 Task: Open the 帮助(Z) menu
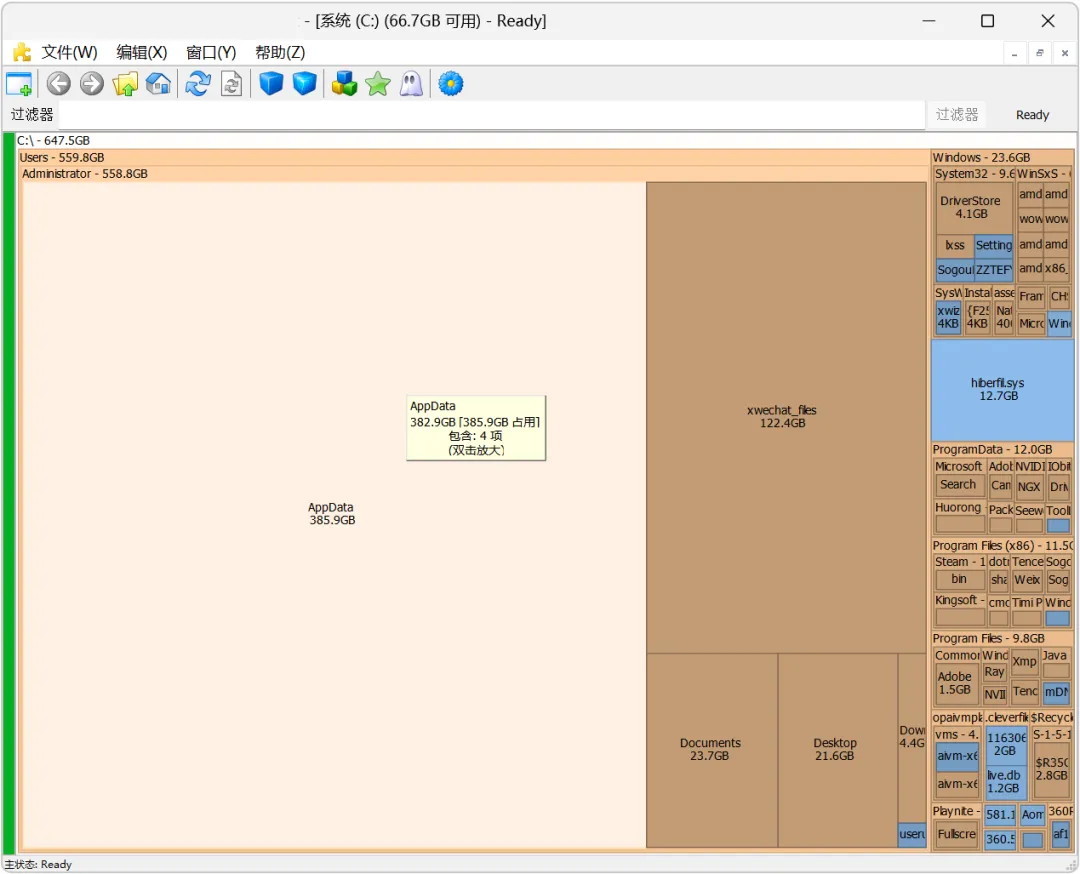pyautogui.click(x=280, y=52)
